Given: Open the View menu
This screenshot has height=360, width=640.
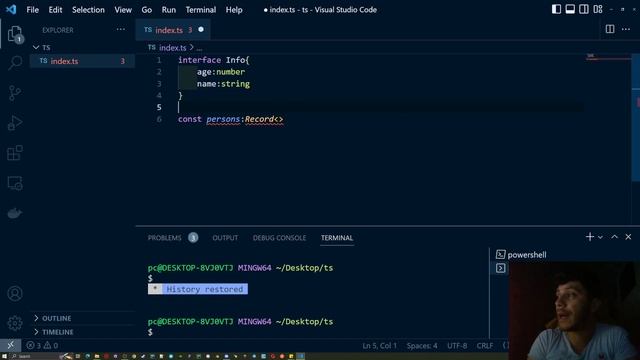Looking at the screenshot, I should click(123, 10).
